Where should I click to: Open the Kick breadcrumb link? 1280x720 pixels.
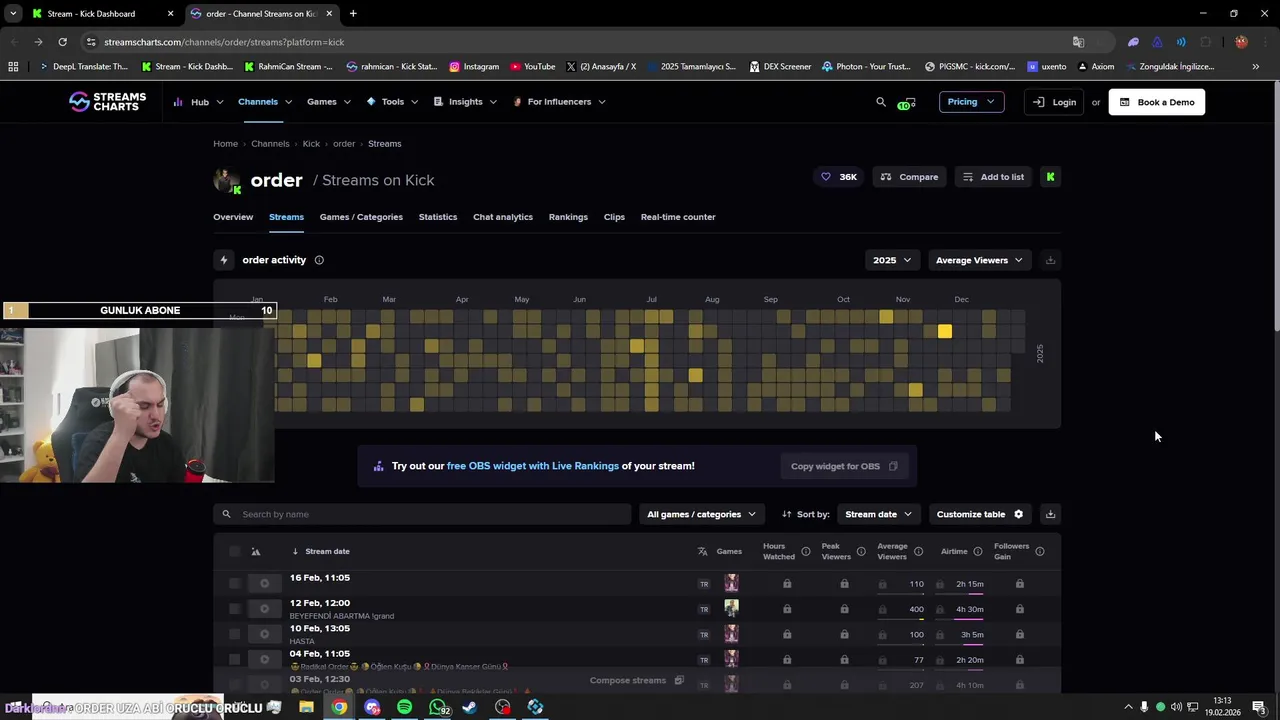pos(311,144)
